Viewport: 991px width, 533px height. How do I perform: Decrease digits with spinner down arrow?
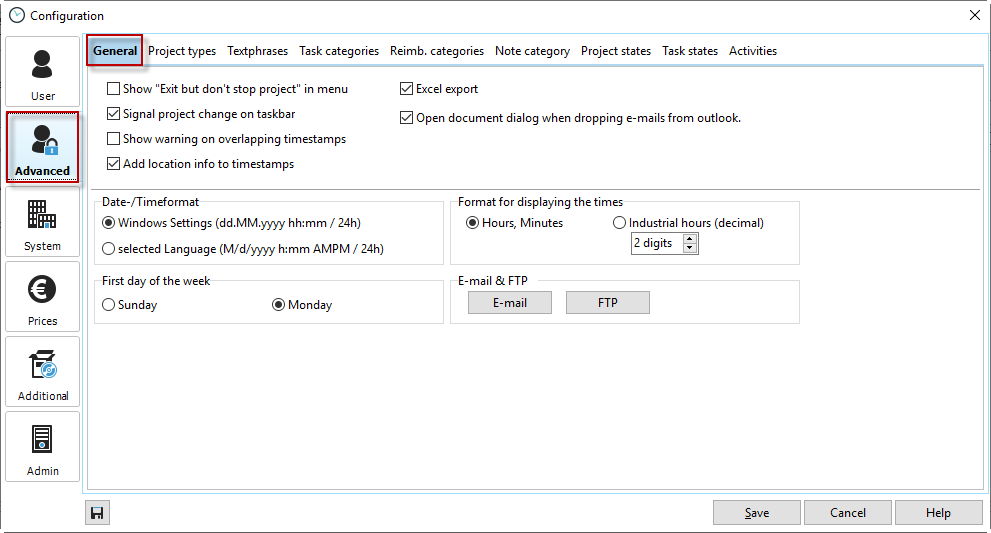(x=690, y=248)
